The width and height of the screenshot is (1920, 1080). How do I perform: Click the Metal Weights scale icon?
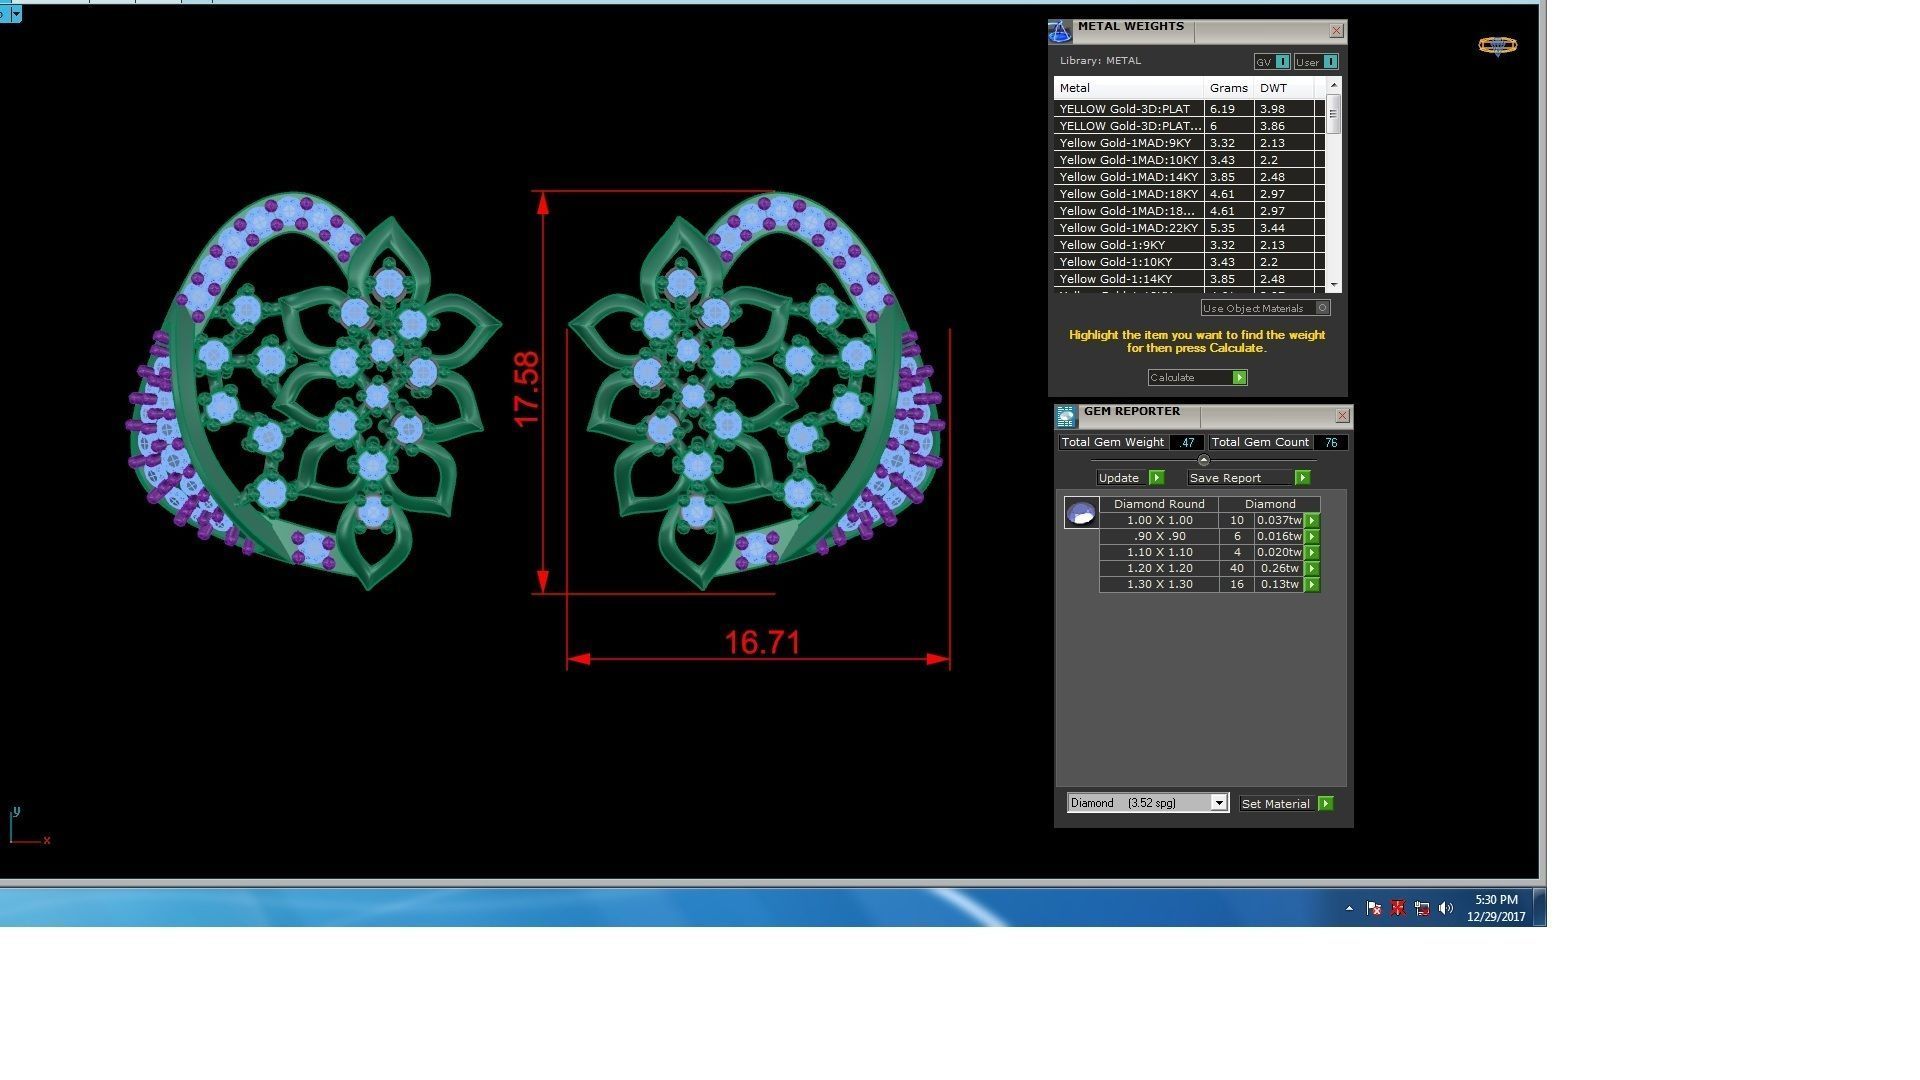point(1060,32)
